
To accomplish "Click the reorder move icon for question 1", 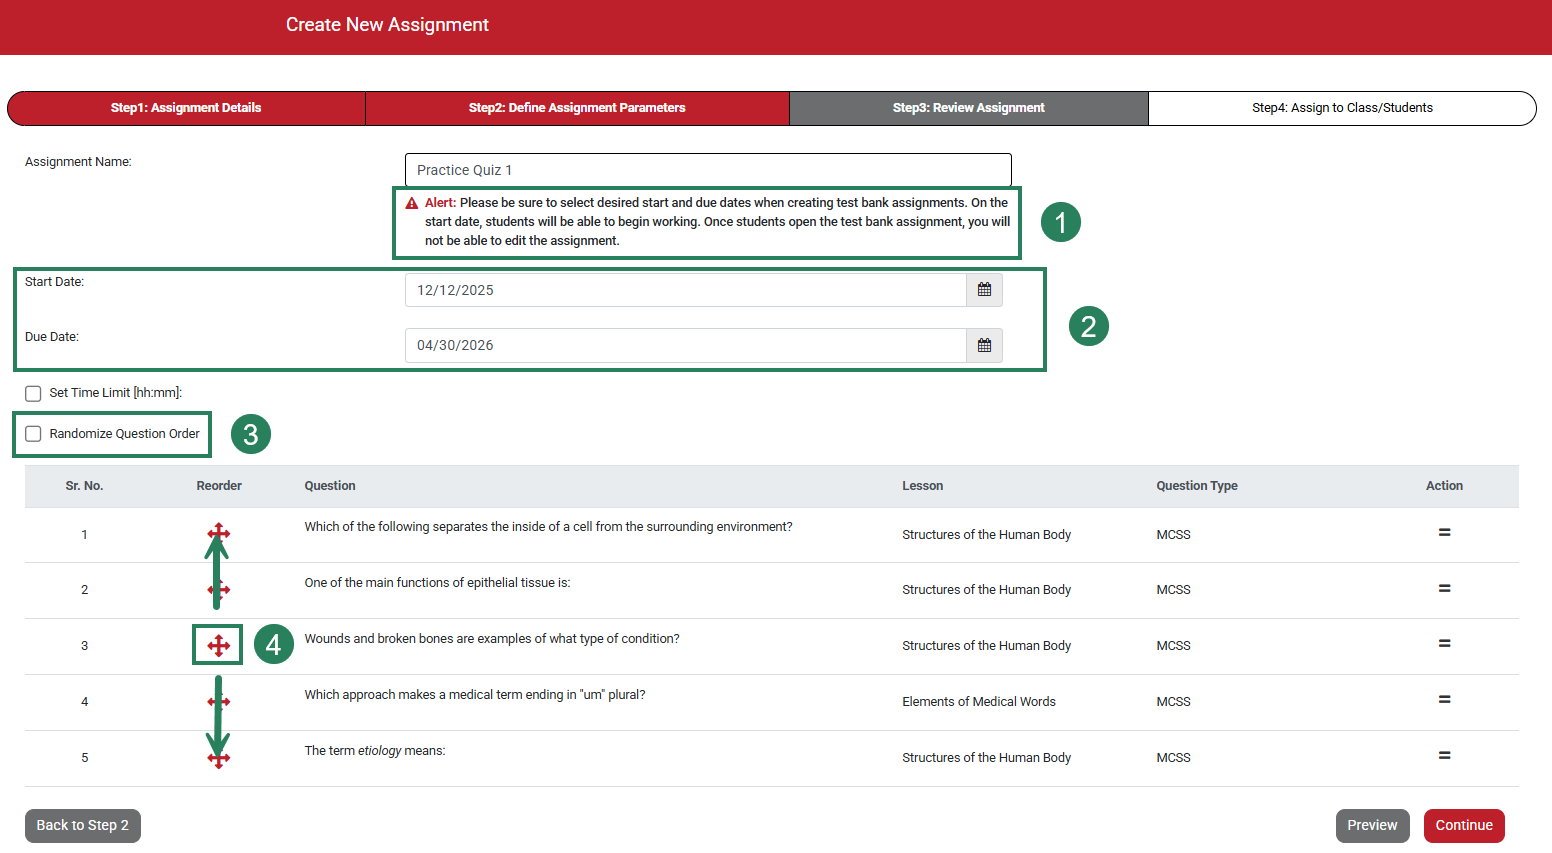I will (217, 534).
